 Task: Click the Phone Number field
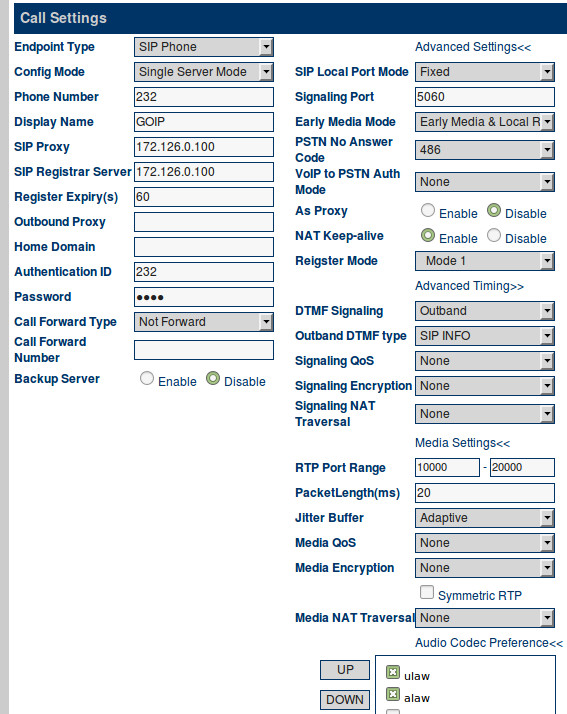click(204, 97)
